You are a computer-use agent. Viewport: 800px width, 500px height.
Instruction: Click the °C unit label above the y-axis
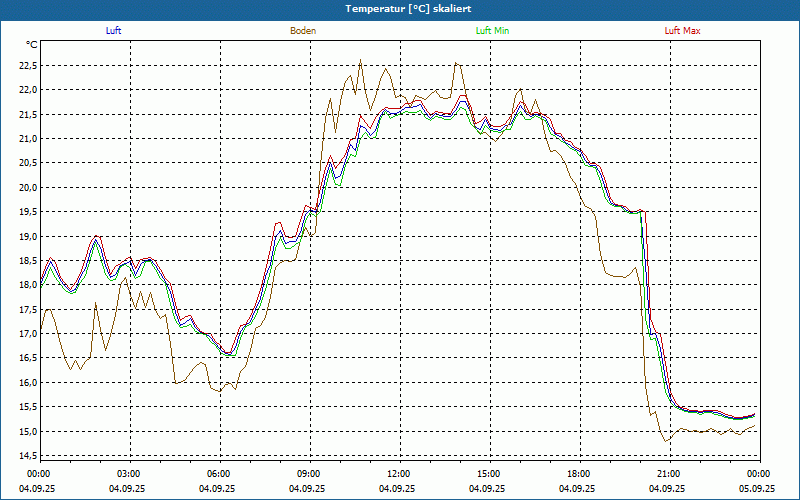pos(32,45)
